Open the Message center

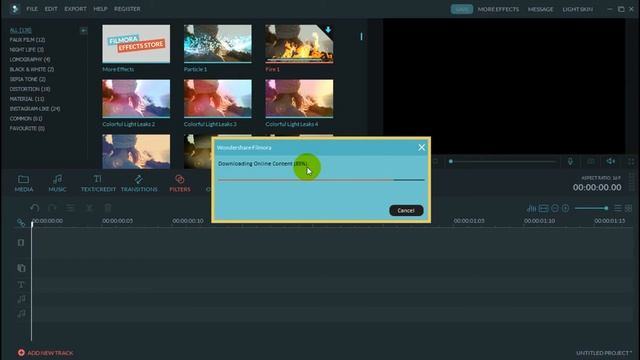[540, 9]
